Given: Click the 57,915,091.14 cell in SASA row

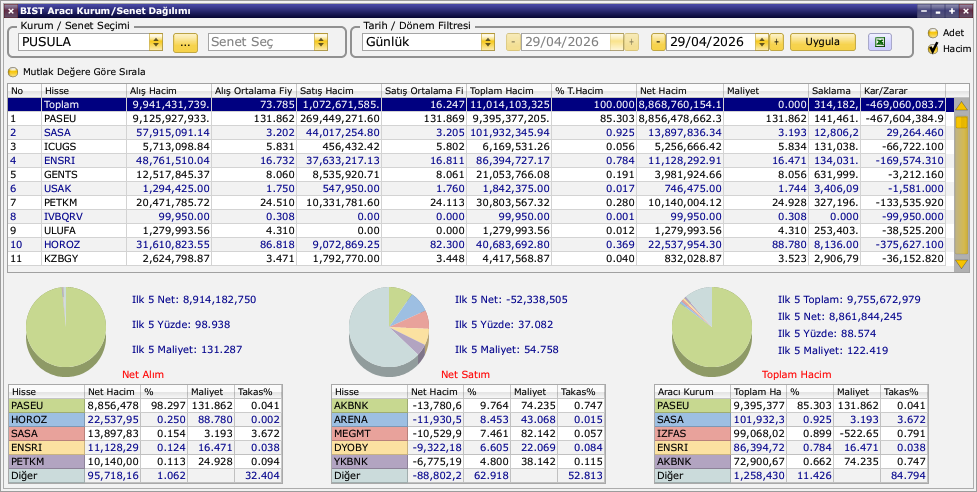Looking at the screenshot, I should coord(168,132).
